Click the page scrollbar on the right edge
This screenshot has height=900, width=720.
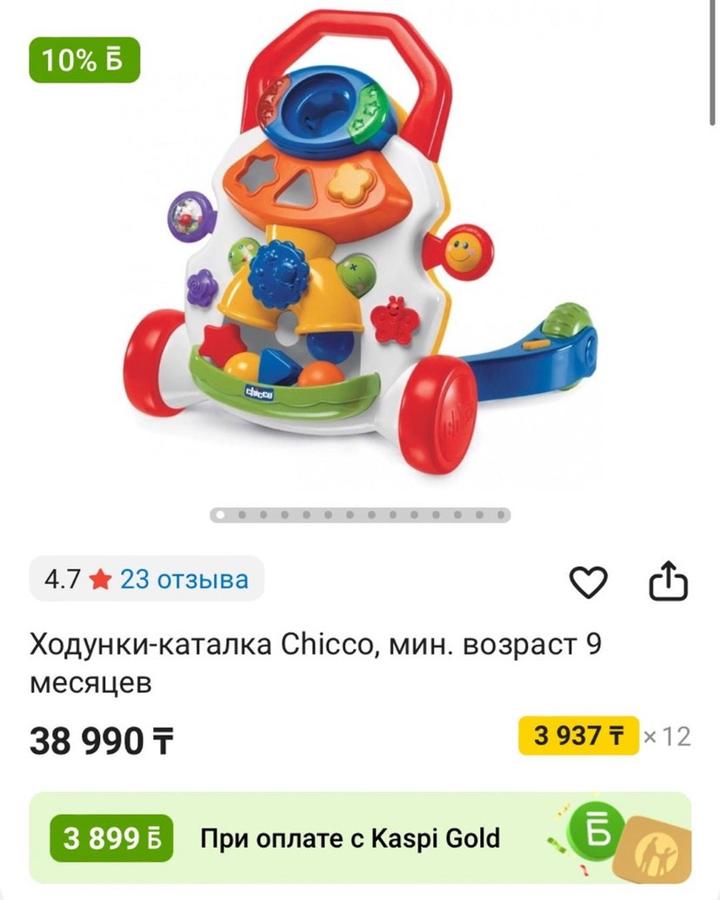click(712, 63)
